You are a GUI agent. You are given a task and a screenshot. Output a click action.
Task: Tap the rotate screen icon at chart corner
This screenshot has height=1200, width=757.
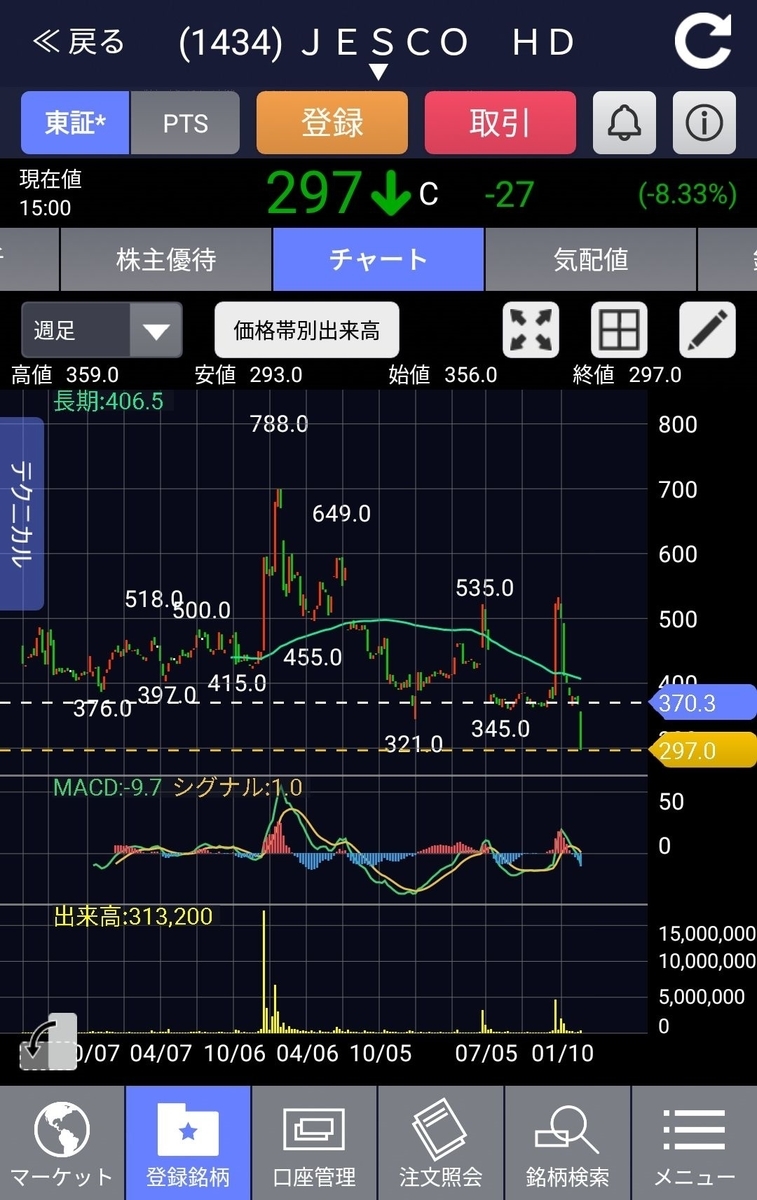pos(48,1042)
